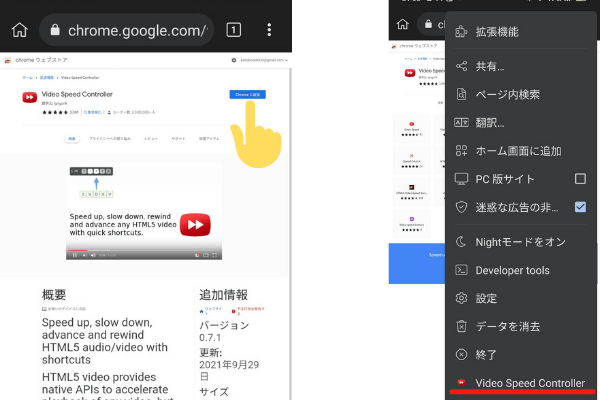Click the 拡張機能 breadcrumb link in left screenshot
Screen dimensions: 600x400
tap(47, 78)
